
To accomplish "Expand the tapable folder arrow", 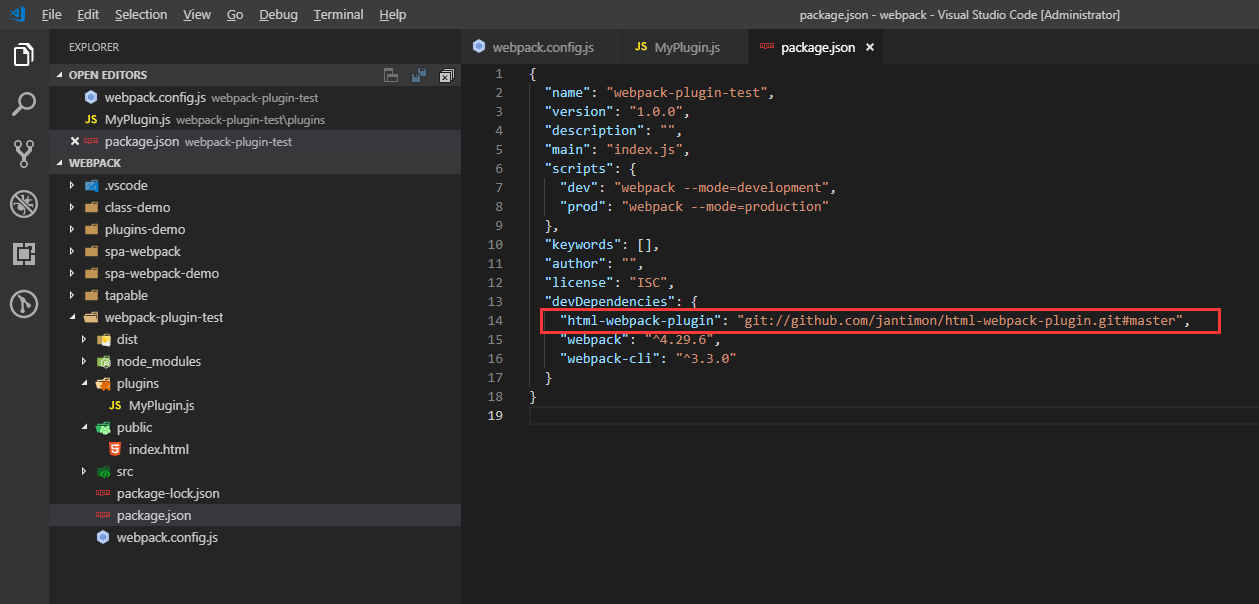I will click(x=72, y=296).
